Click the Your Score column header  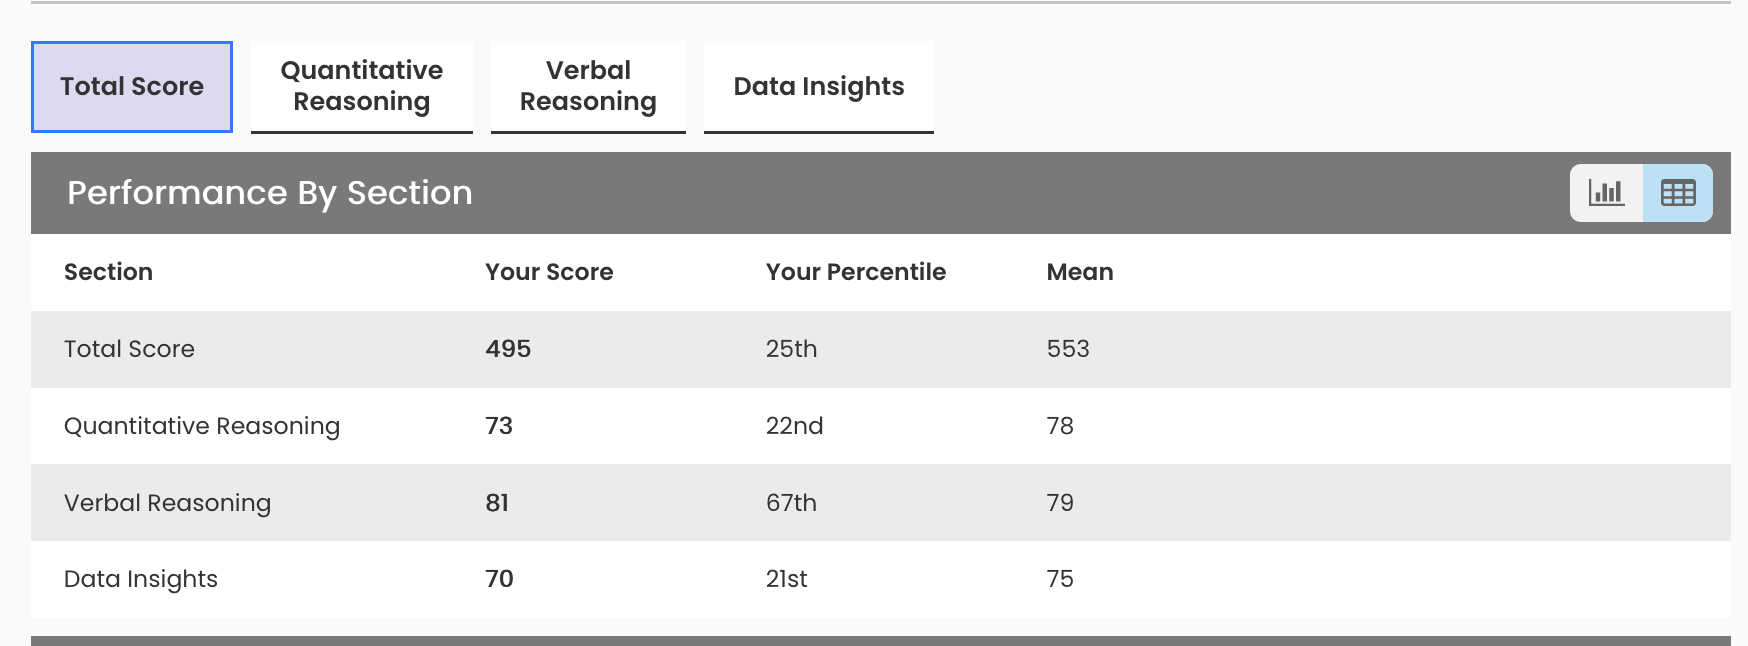click(x=549, y=272)
